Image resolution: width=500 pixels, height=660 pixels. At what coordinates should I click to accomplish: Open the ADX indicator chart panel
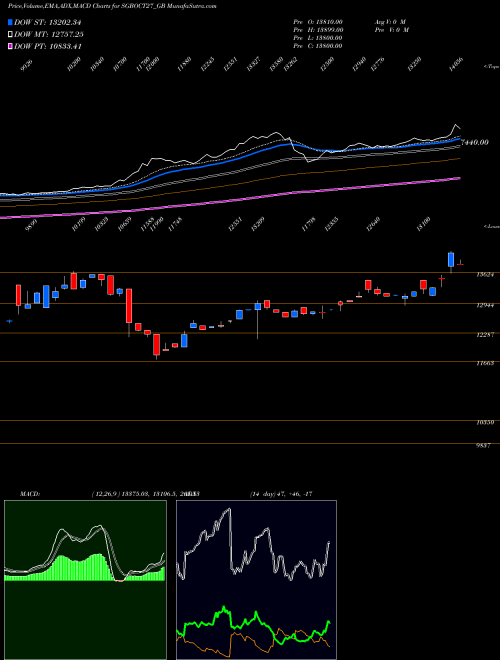click(x=256, y=580)
